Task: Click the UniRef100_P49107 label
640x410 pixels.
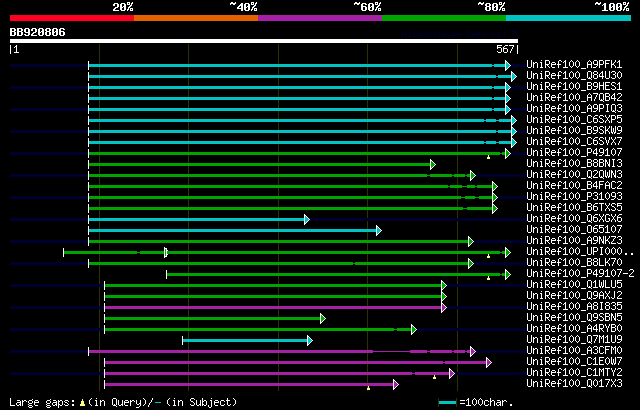Action: (x=574, y=153)
